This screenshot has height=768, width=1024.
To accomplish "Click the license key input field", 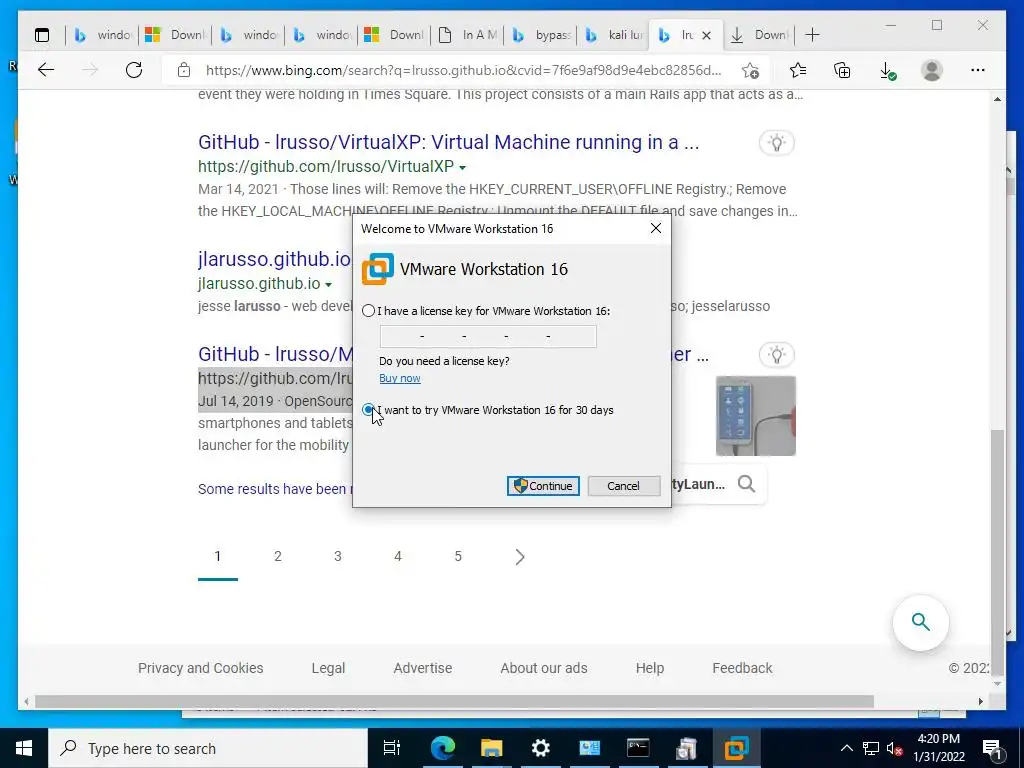I will 488,336.
